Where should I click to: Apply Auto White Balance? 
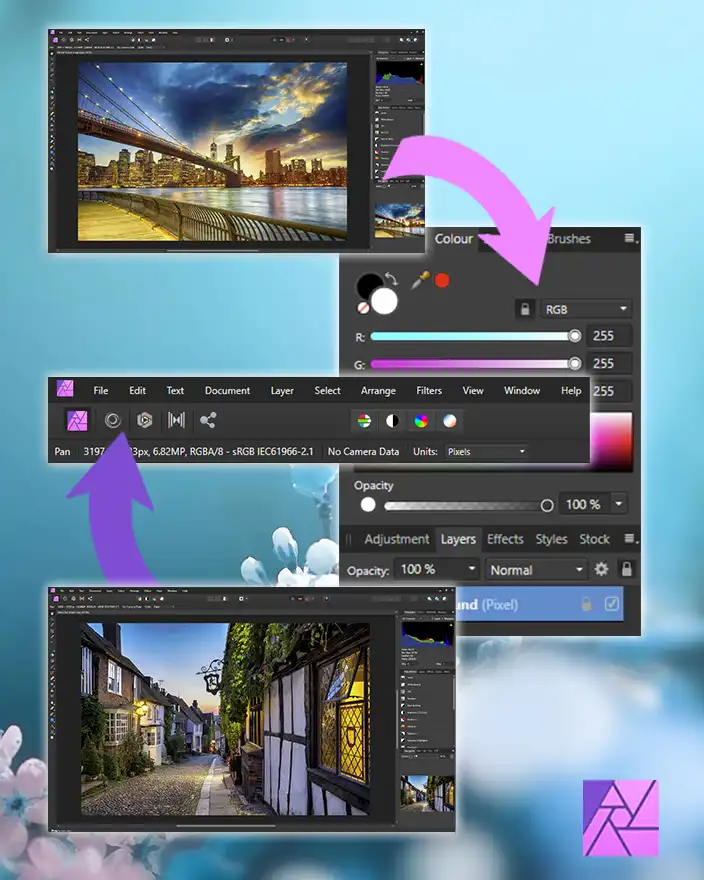pyautogui.click(x=451, y=421)
